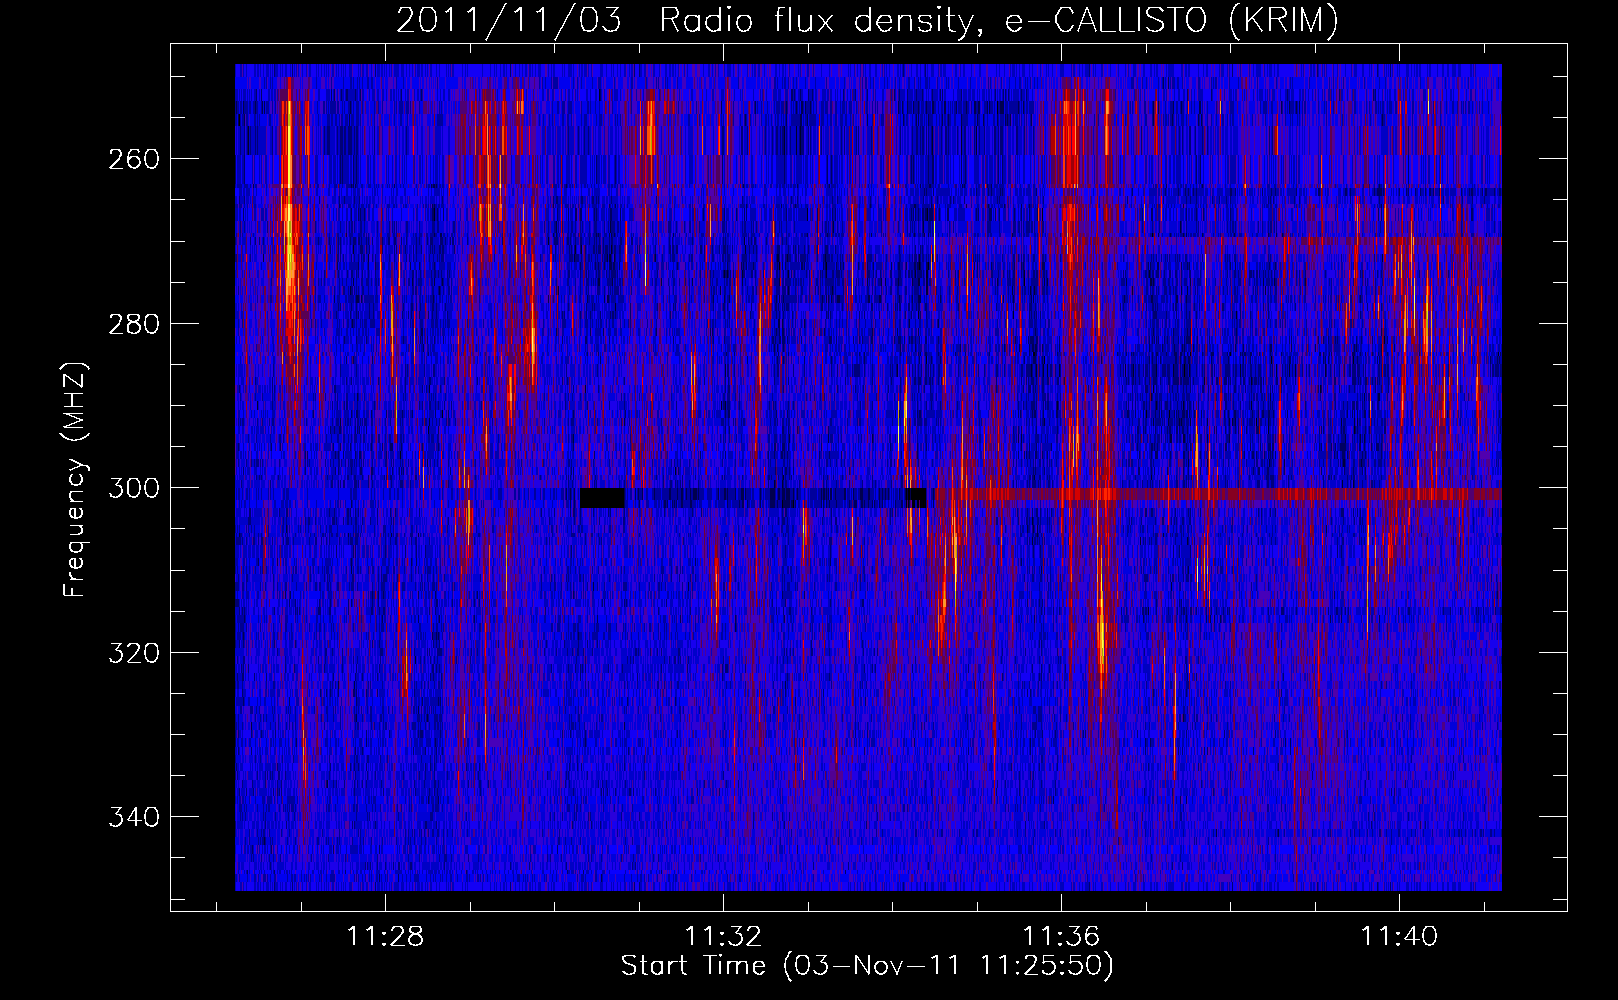Click the 'Start Time (03-Nov-11 11:25:50)' label
This screenshot has height=1000, width=1618.
[x=867, y=966]
